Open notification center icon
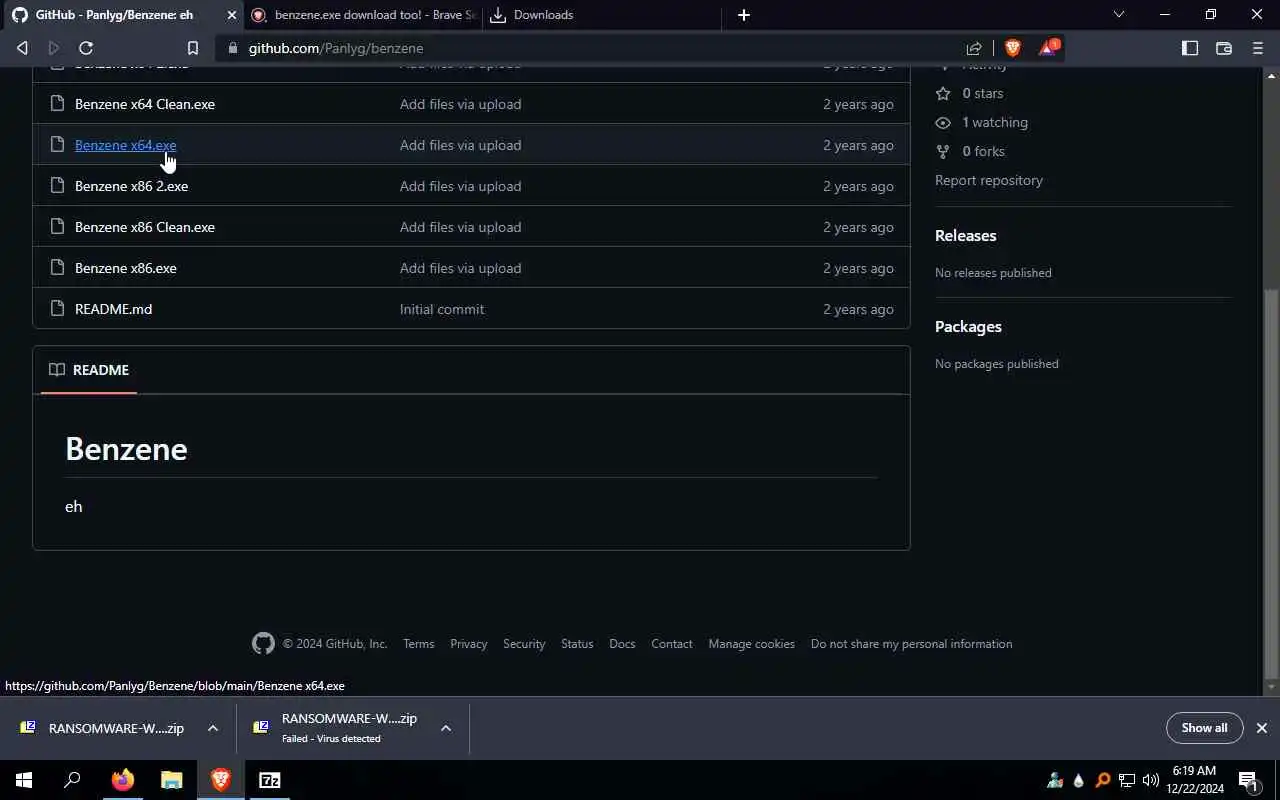 pos(1248,780)
